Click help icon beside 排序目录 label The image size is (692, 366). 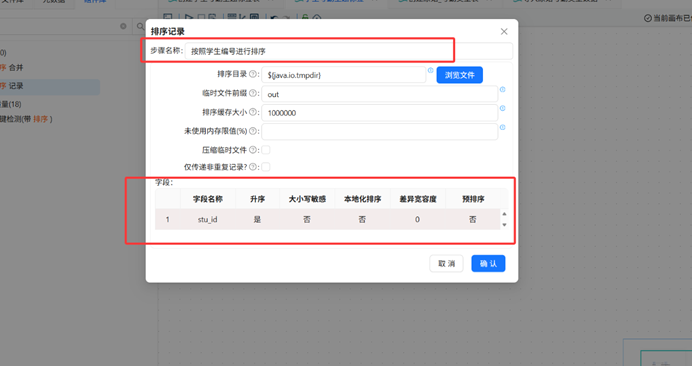coord(252,74)
